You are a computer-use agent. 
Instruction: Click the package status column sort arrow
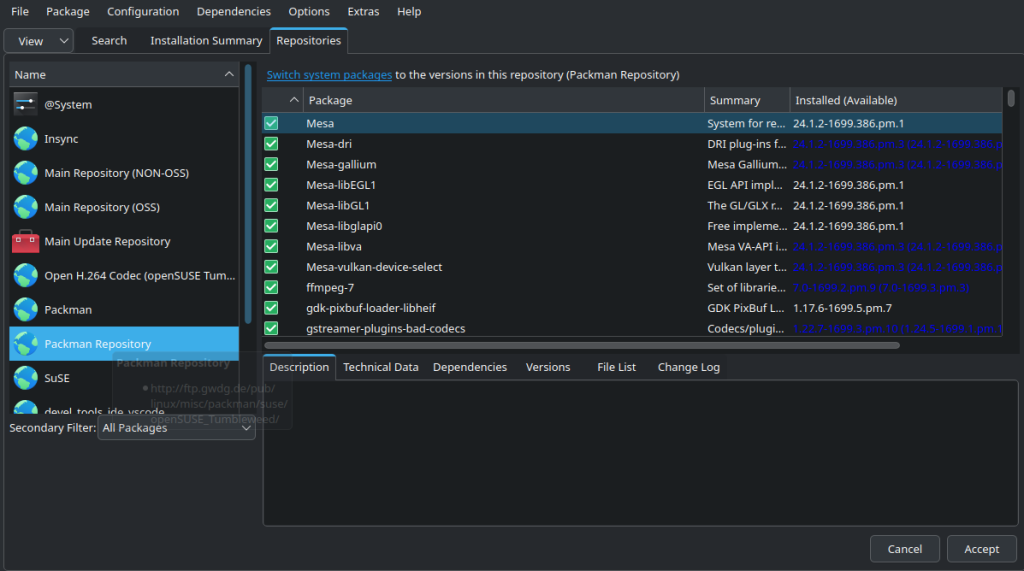(x=294, y=100)
